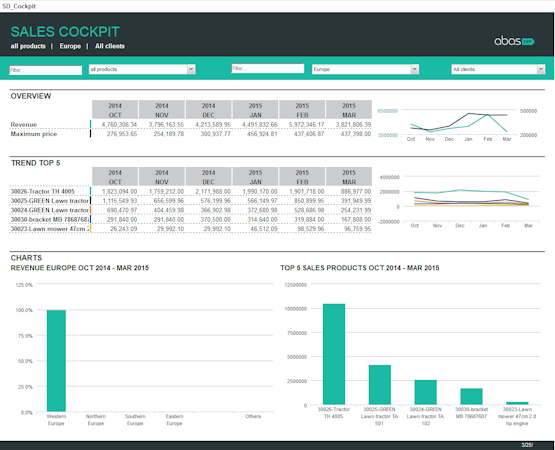
Task: Click TOP 5 SALES PRODUCTS chart title
Action: tap(360, 268)
